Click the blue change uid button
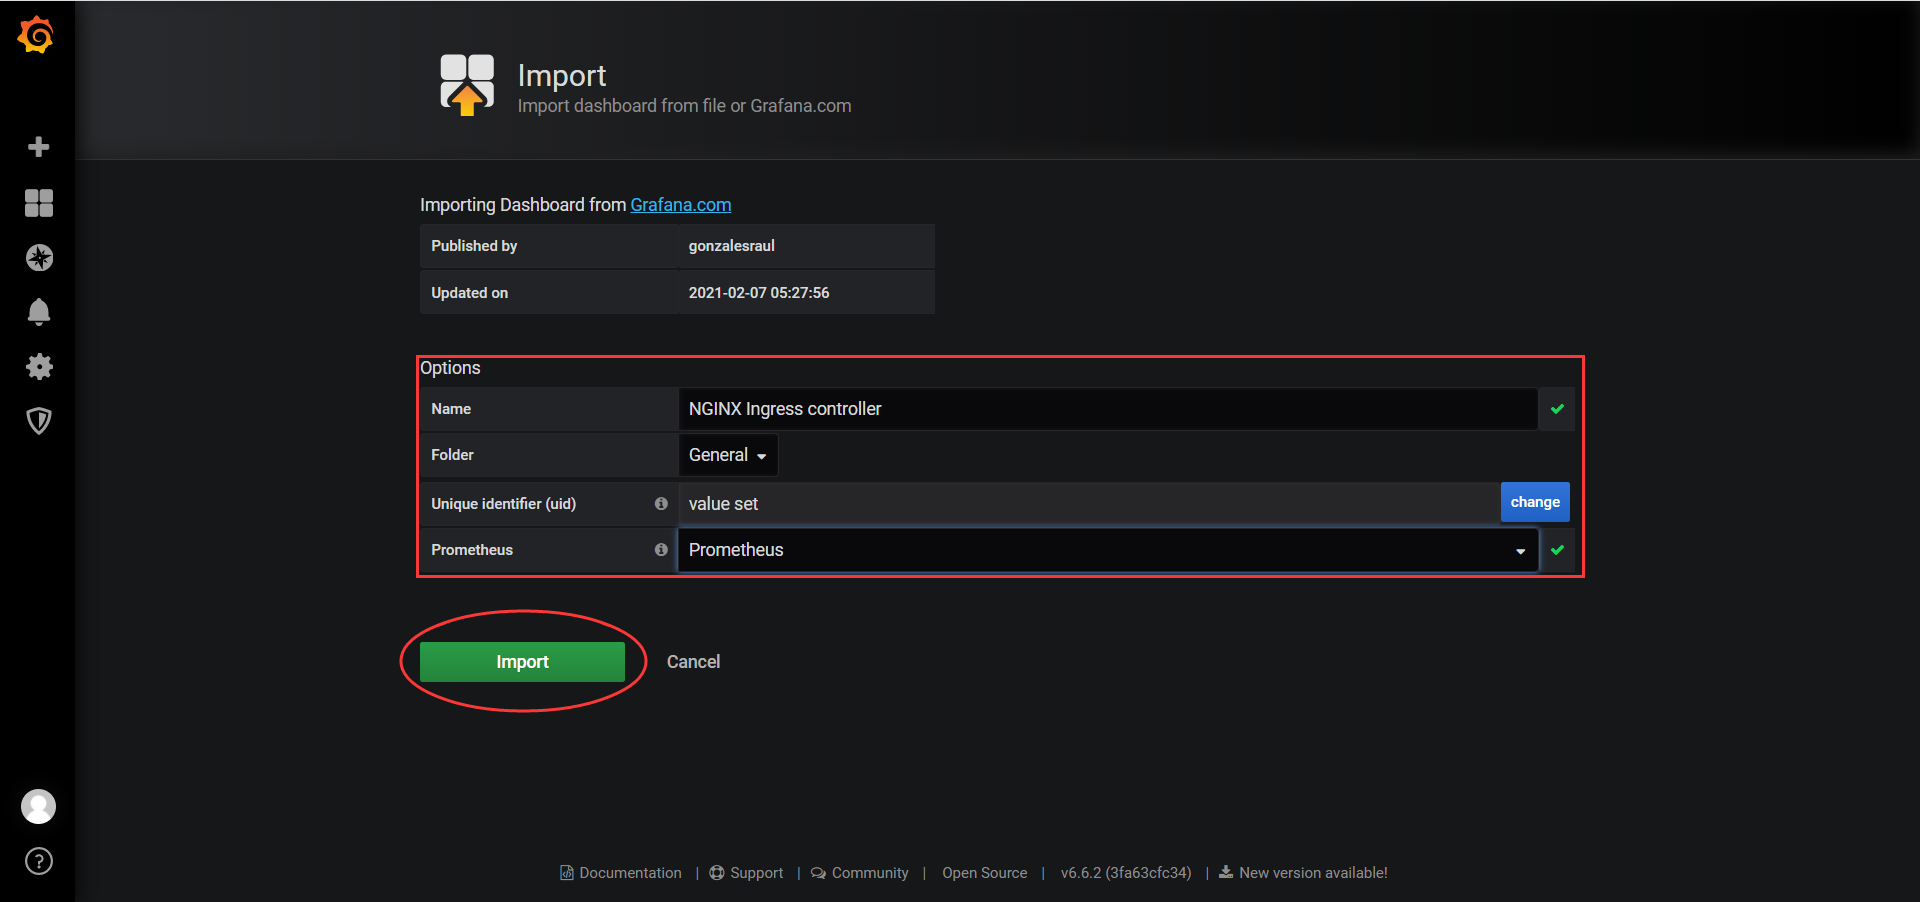Screen dimensions: 1920x902 coord(1535,502)
